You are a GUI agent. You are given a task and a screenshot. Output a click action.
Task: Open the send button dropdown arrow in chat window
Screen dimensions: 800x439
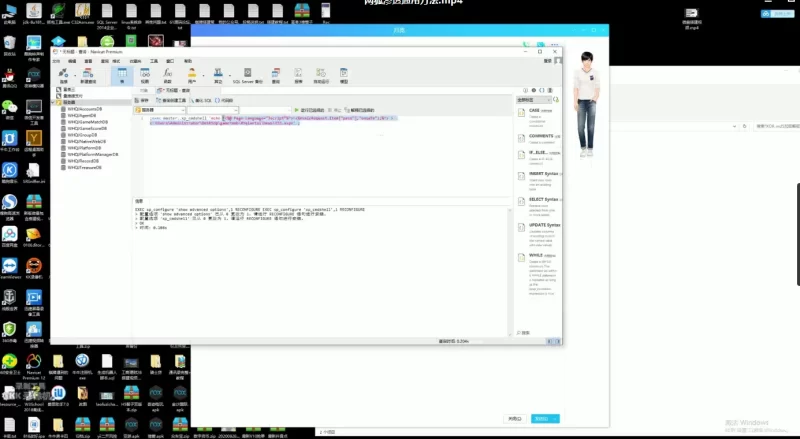[x=556, y=419]
